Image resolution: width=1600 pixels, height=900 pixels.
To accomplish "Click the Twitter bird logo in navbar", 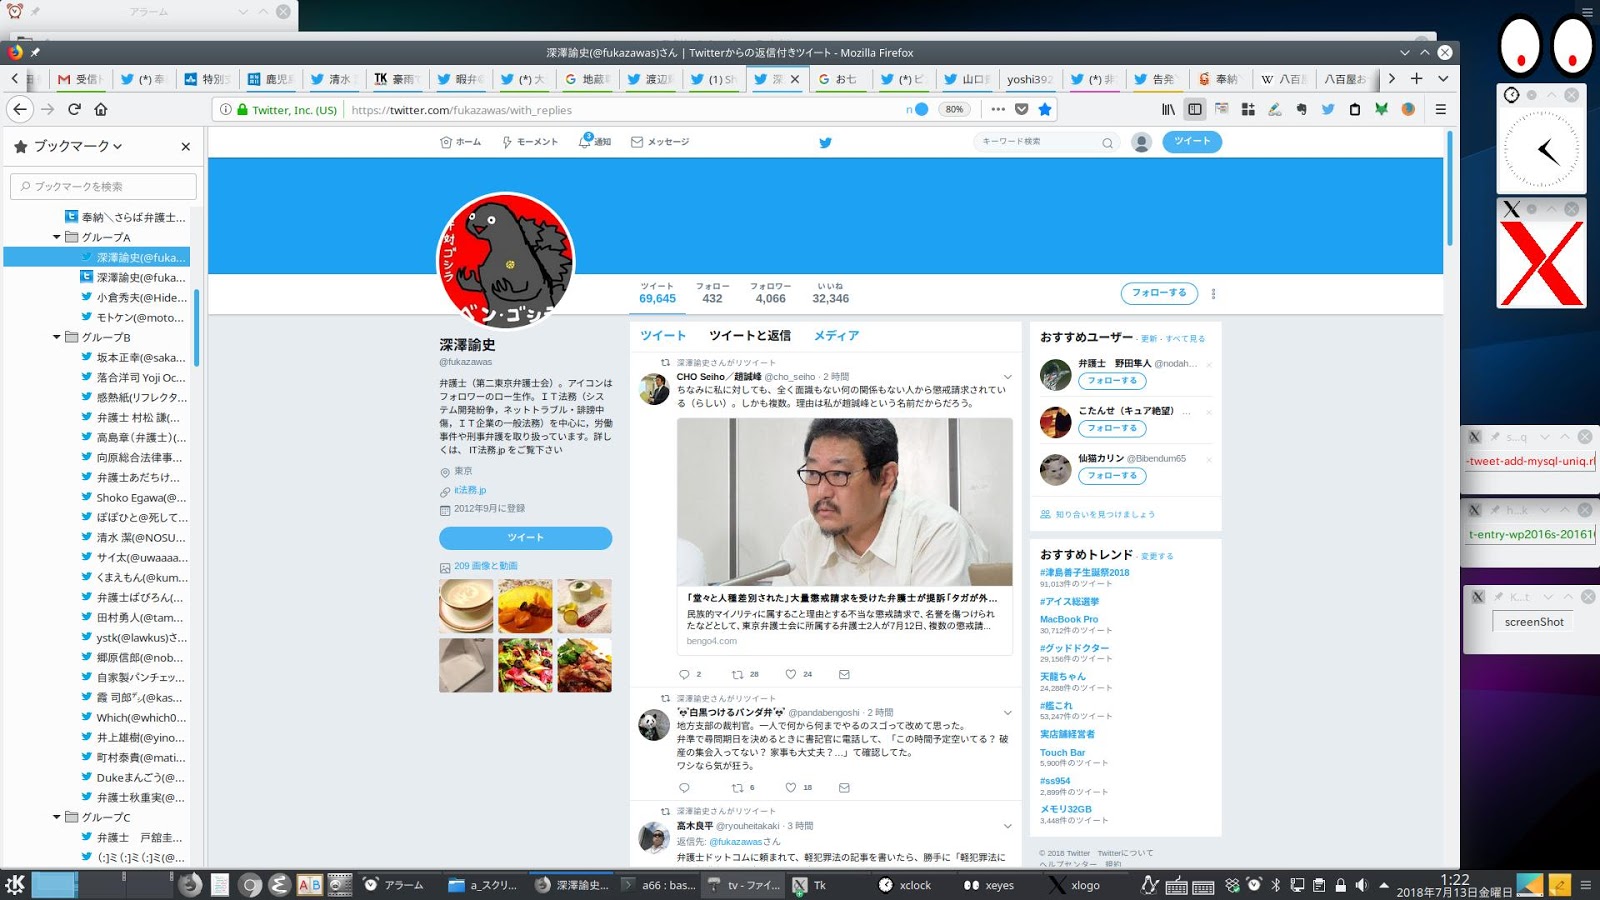I will pyautogui.click(x=825, y=142).
